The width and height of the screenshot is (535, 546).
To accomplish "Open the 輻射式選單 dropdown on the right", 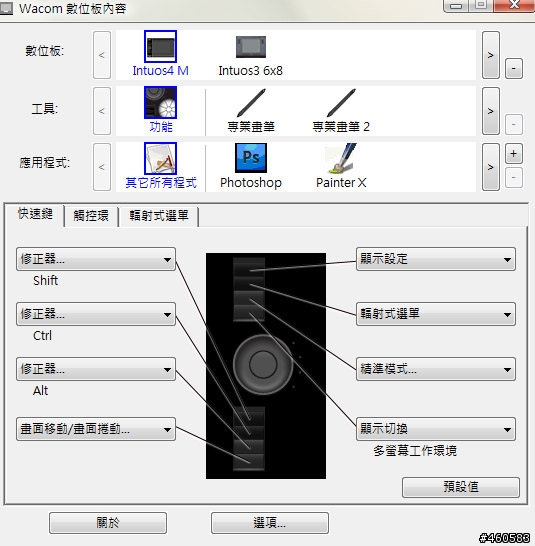I will pyautogui.click(x=436, y=314).
